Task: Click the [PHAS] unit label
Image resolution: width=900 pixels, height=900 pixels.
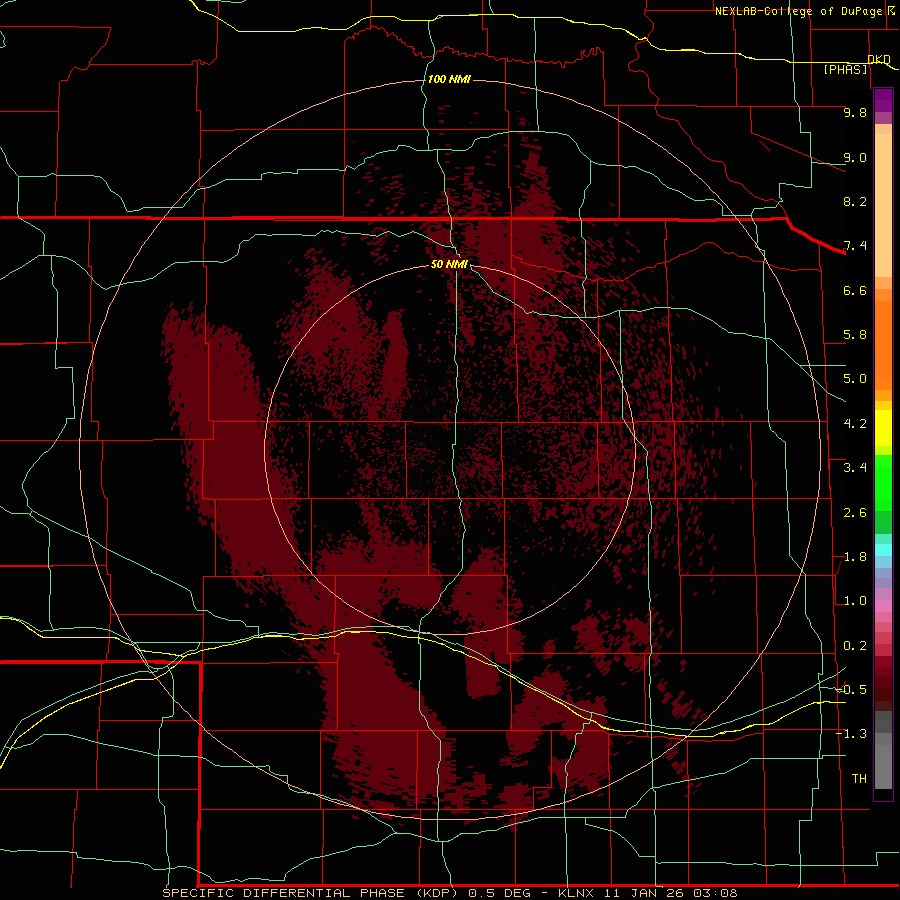Action: coord(845,69)
